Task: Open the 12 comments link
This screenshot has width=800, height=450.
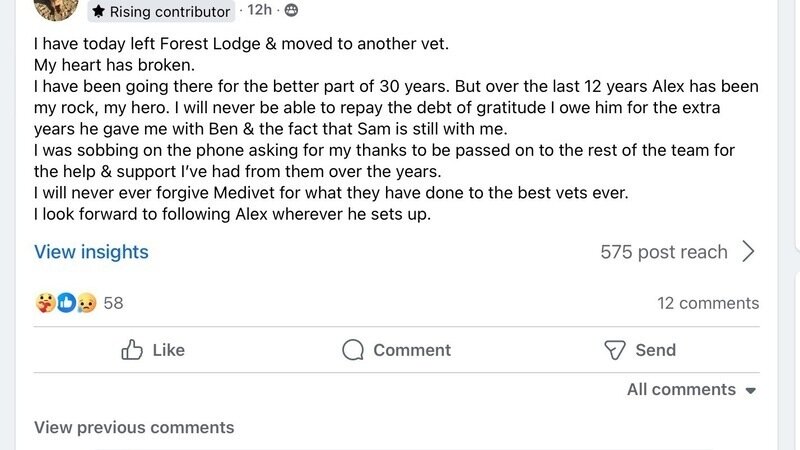Action: (707, 303)
